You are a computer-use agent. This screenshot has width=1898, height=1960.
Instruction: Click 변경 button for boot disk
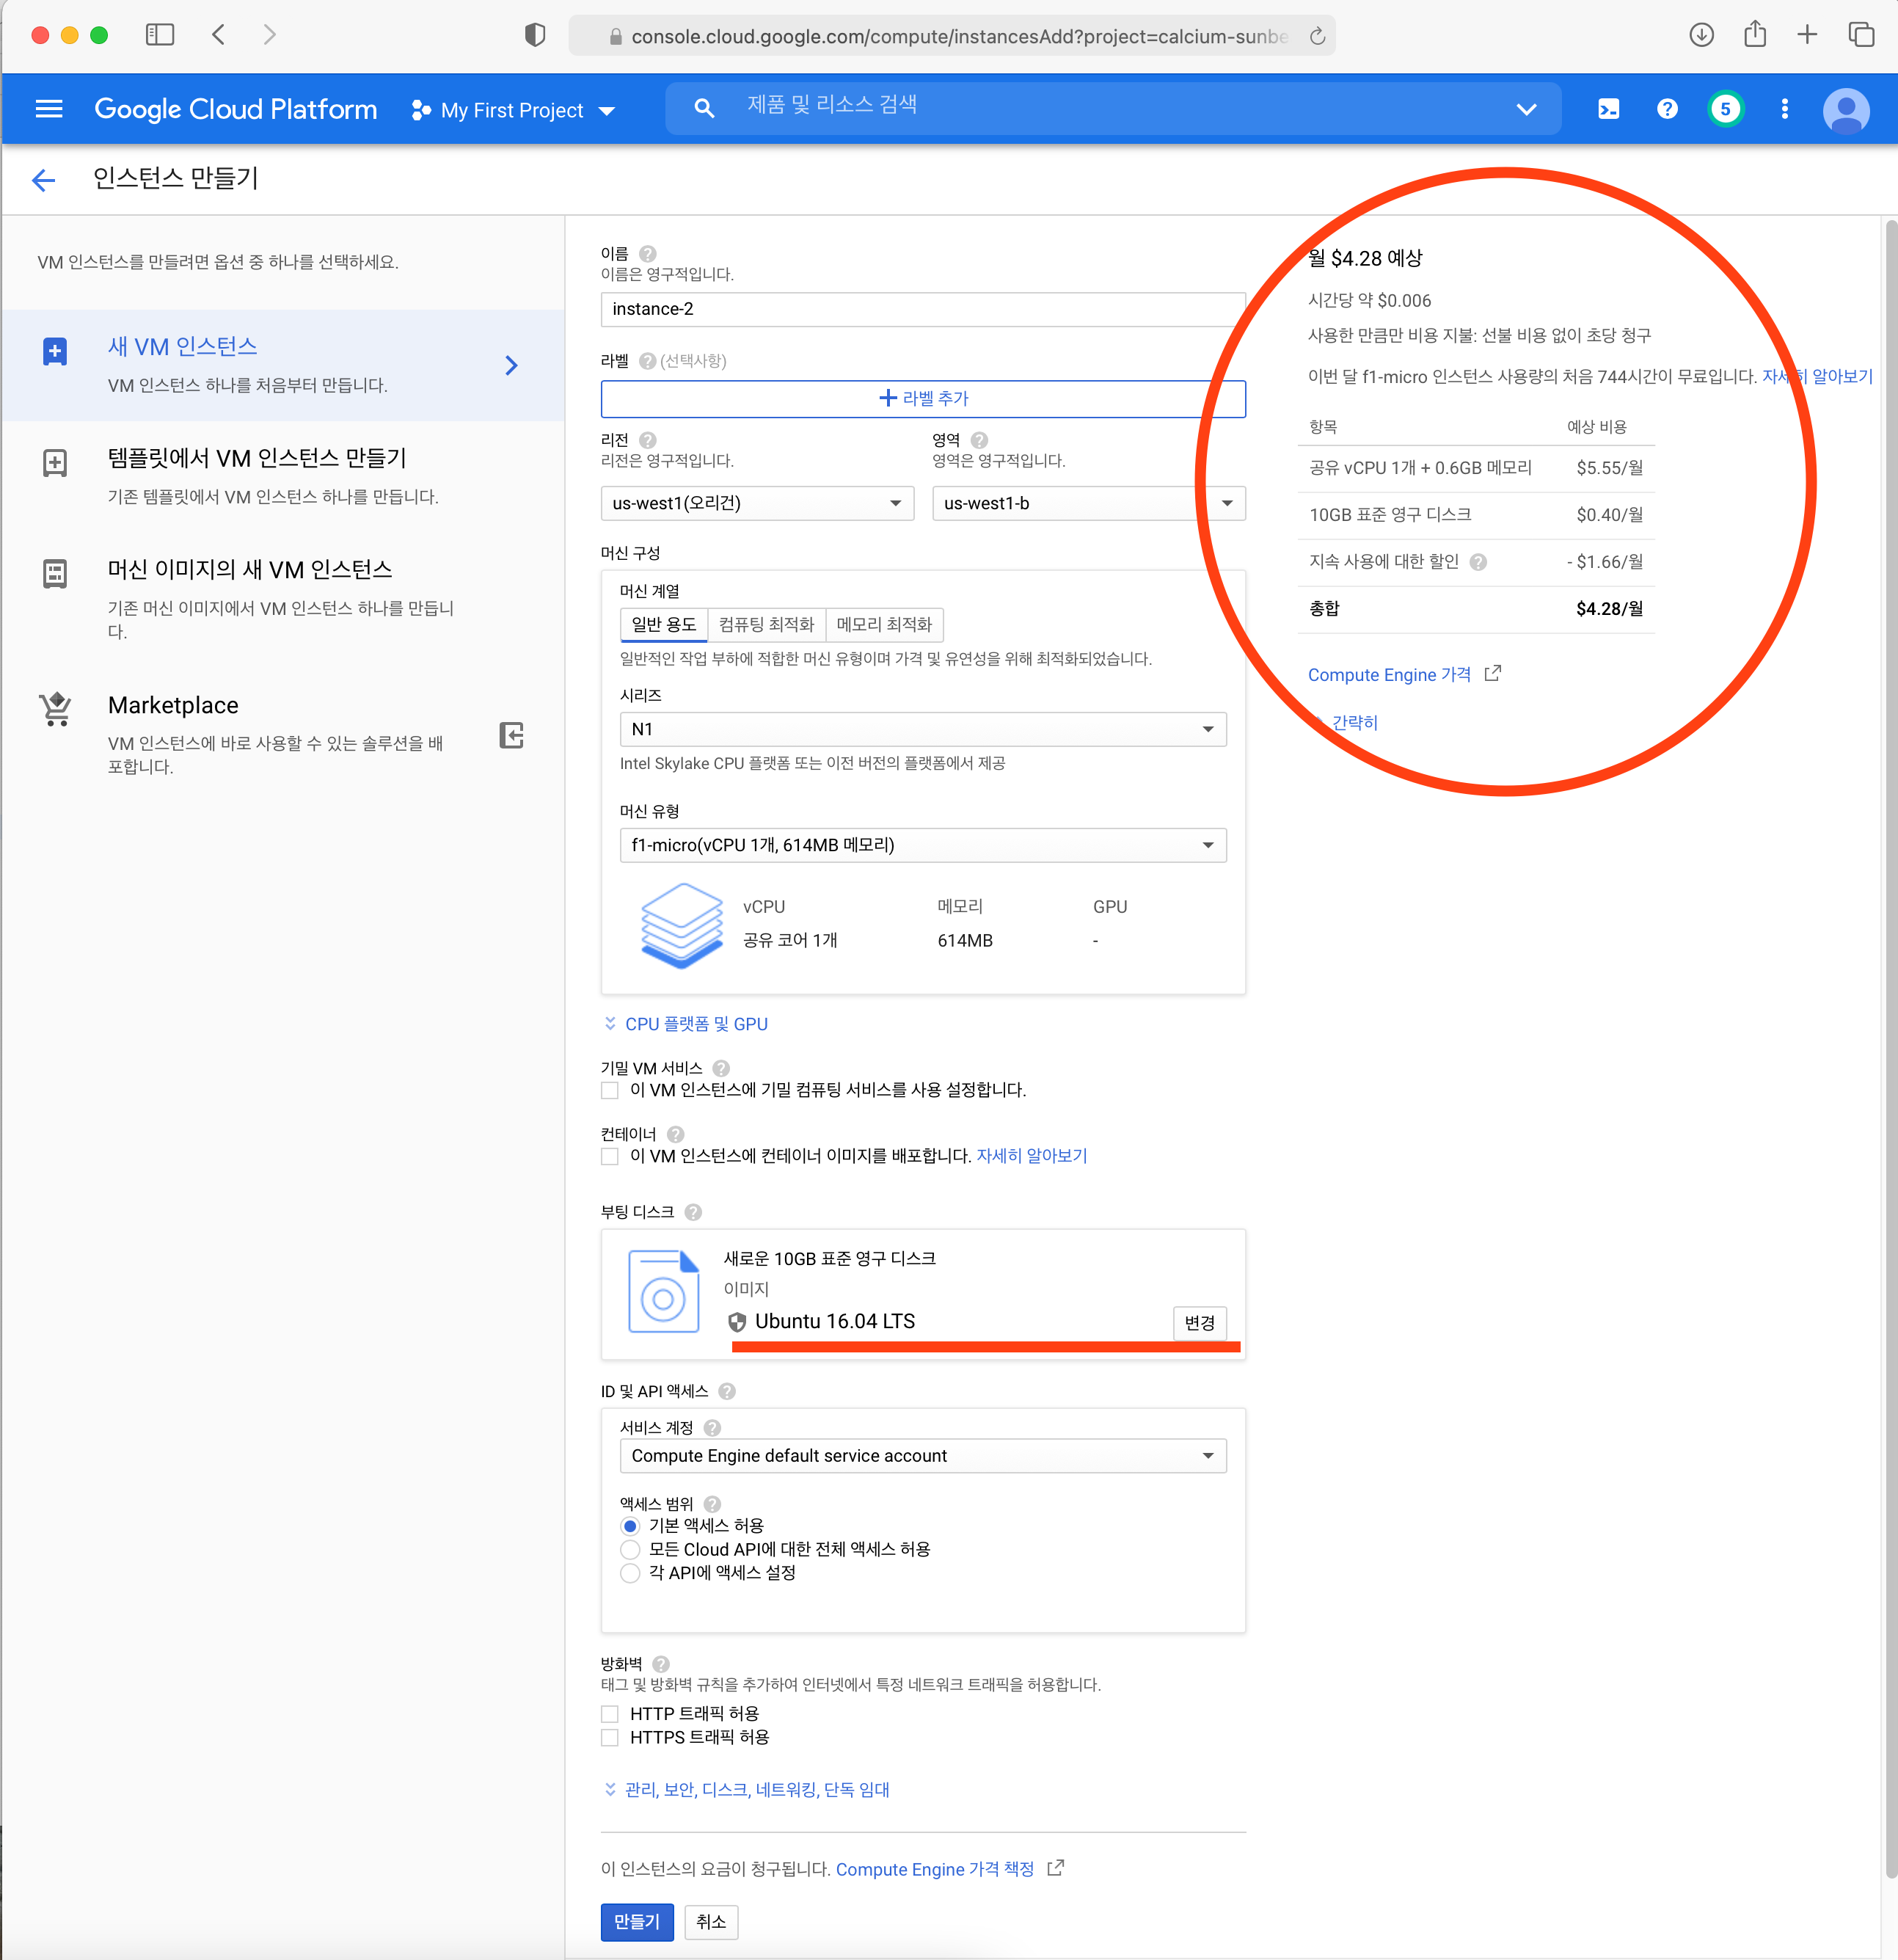pos(1199,1322)
